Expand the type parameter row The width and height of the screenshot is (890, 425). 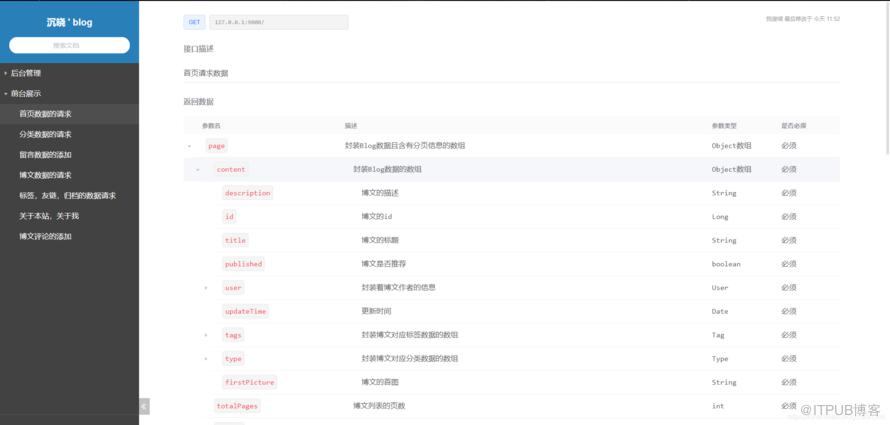(206, 359)
